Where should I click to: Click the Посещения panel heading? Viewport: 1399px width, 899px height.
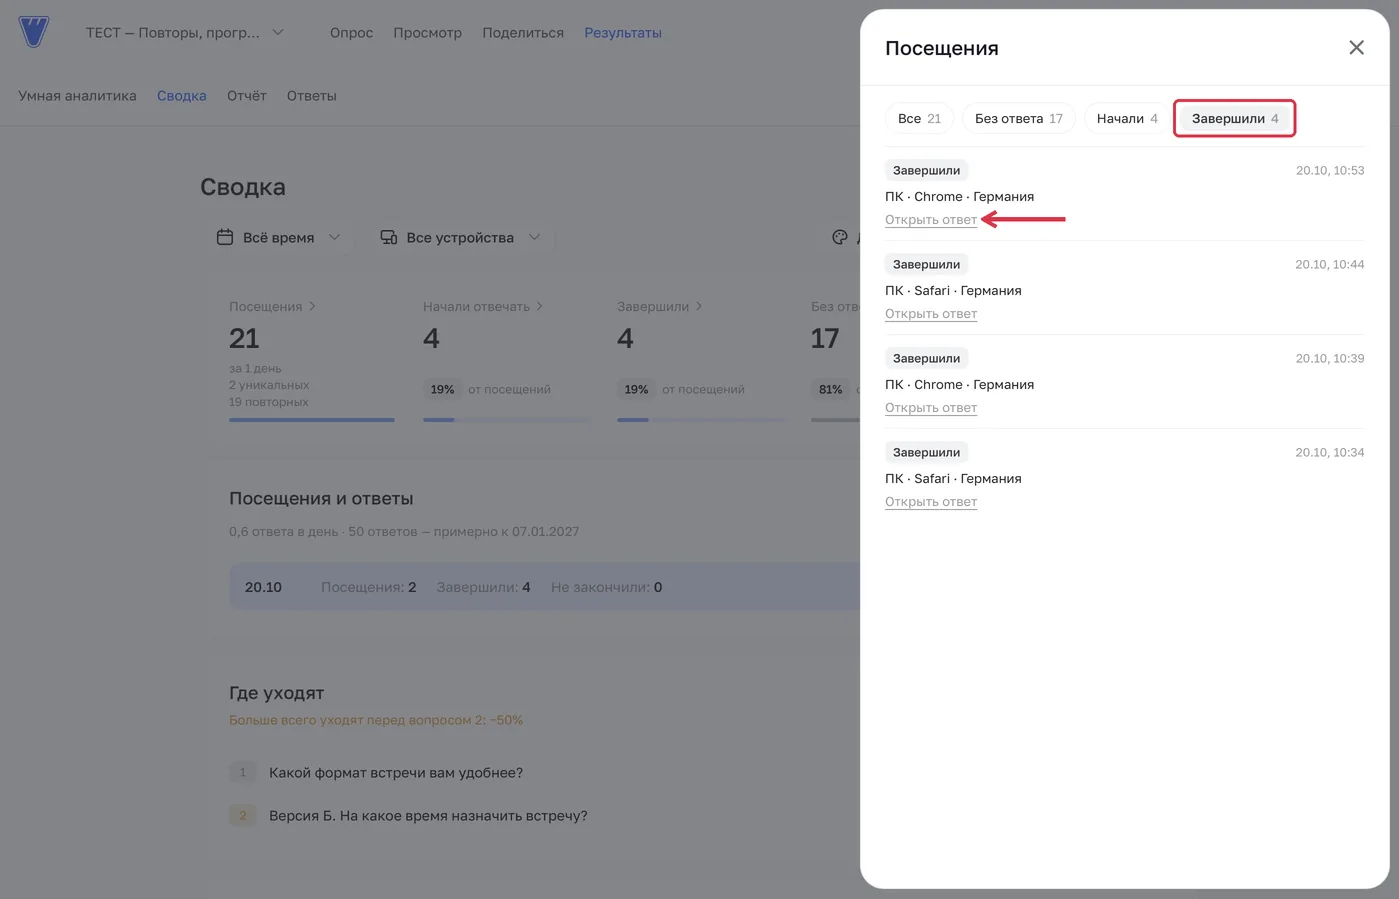pos(942,48)
